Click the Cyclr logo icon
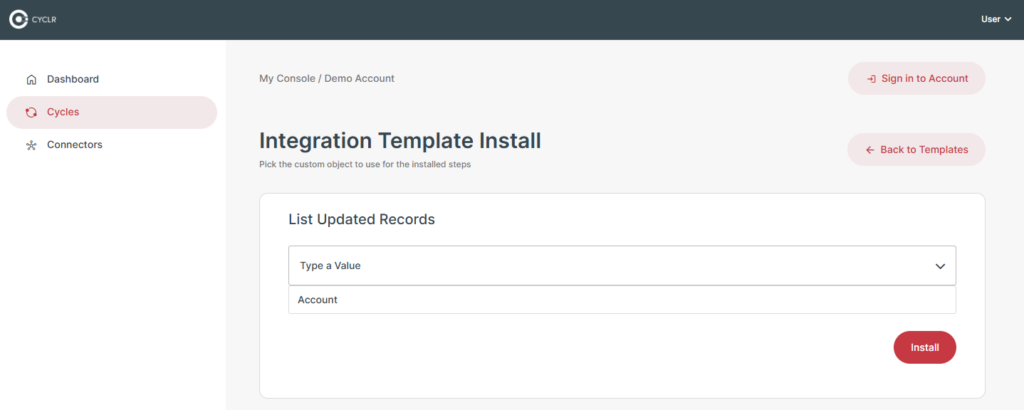 (x=18, y=20)
